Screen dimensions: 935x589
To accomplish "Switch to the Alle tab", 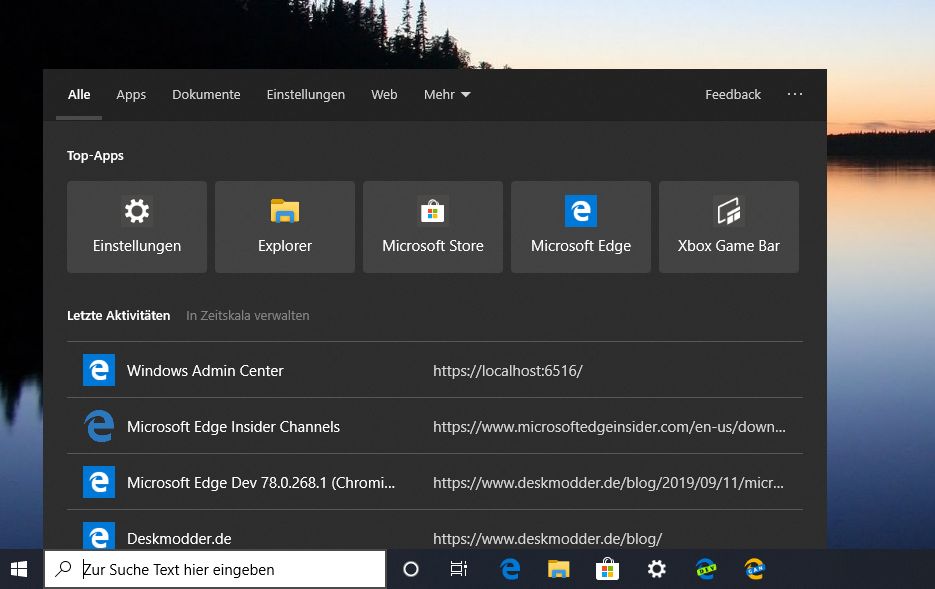I will (x=79, y=95).
